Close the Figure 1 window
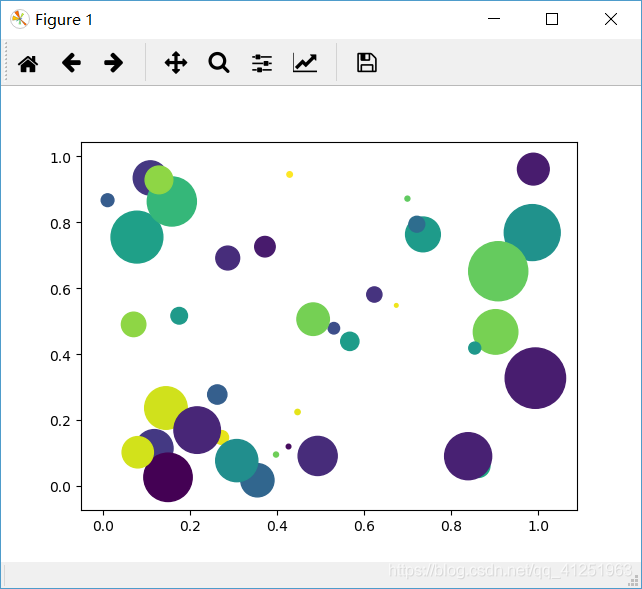642x589 pixels. (x=611, y=19)
